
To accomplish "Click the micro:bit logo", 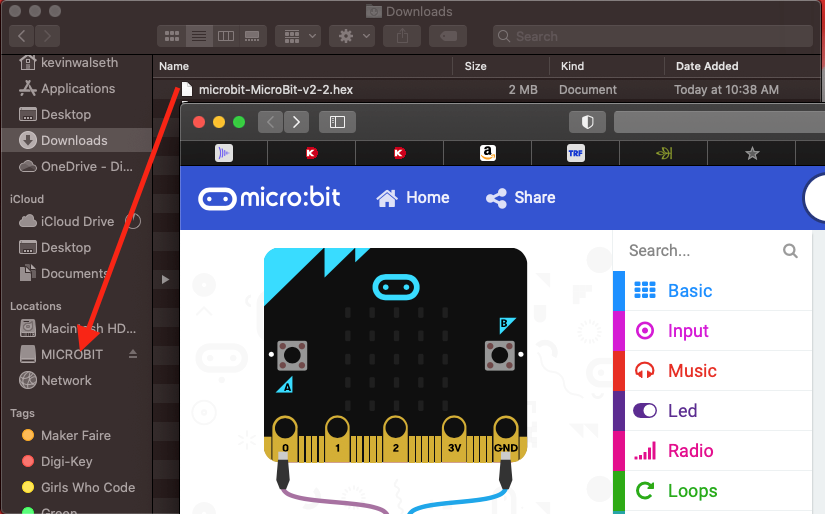I will point(269,197).
